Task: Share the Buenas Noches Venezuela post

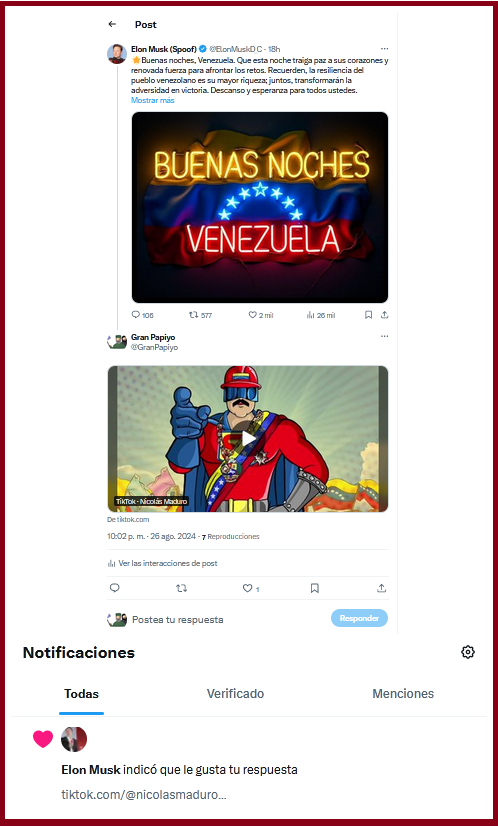Action: click(x=385, y=315)
